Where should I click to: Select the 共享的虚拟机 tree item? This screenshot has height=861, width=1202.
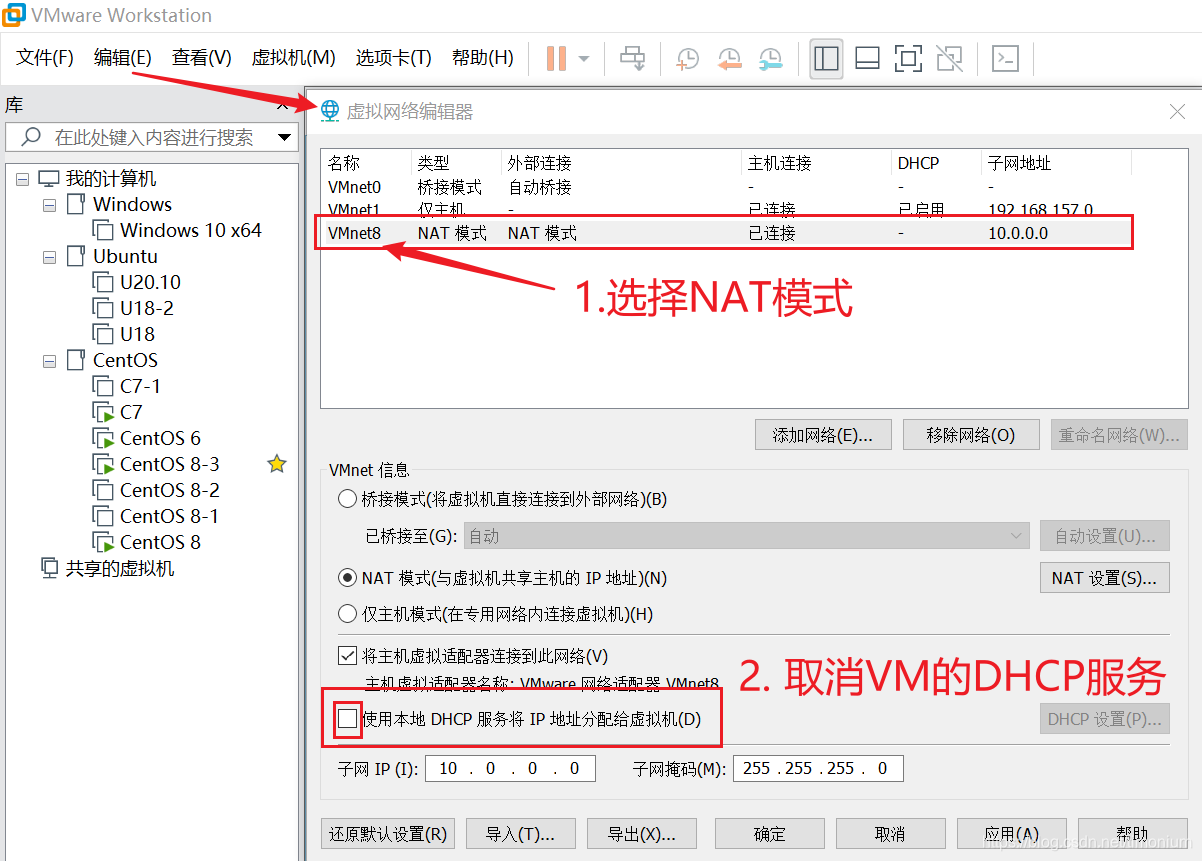click(108, 568)
